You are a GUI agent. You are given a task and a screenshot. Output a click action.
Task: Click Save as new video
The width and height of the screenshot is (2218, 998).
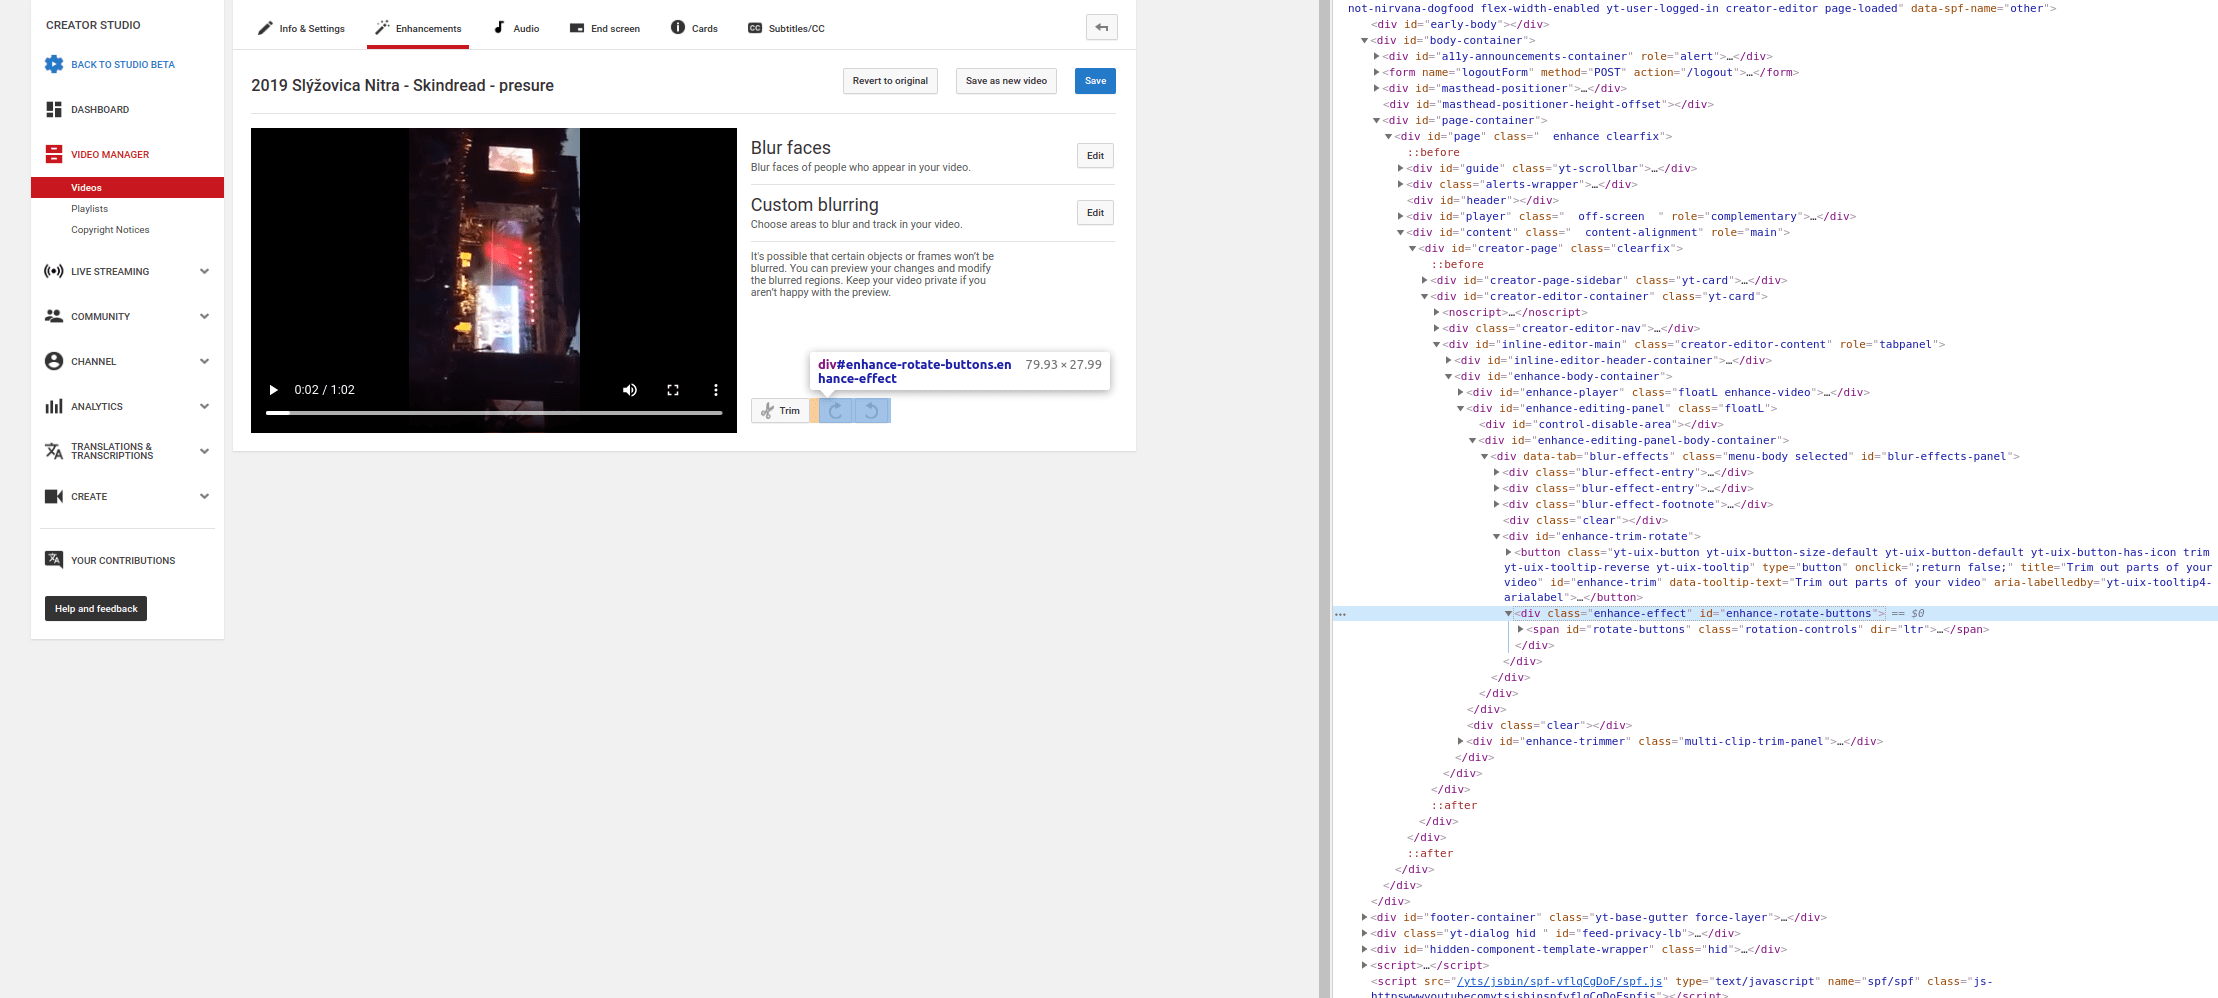pos(1005,81)
